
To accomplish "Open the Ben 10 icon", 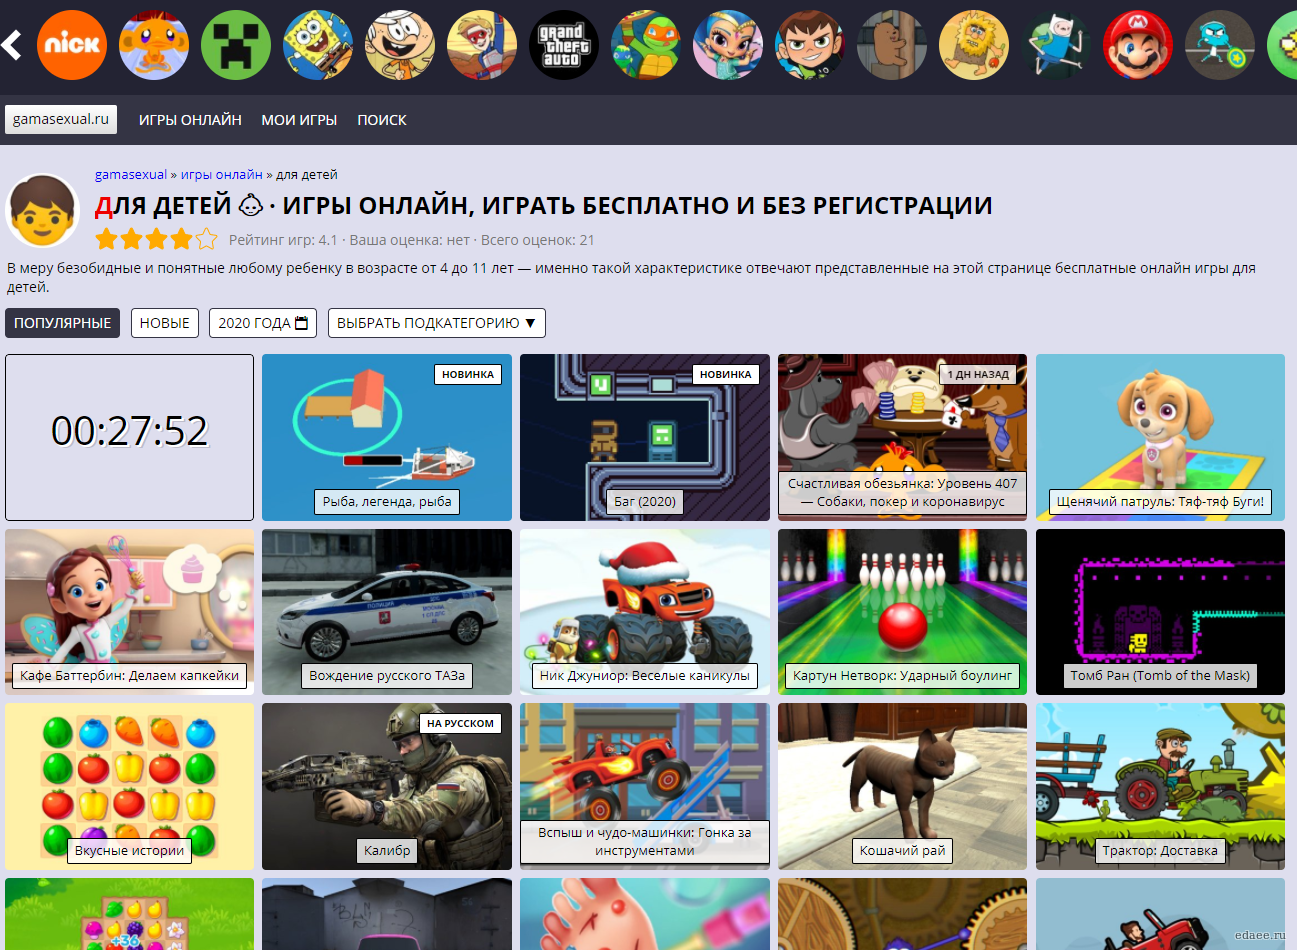I will [x=810, y=45].
